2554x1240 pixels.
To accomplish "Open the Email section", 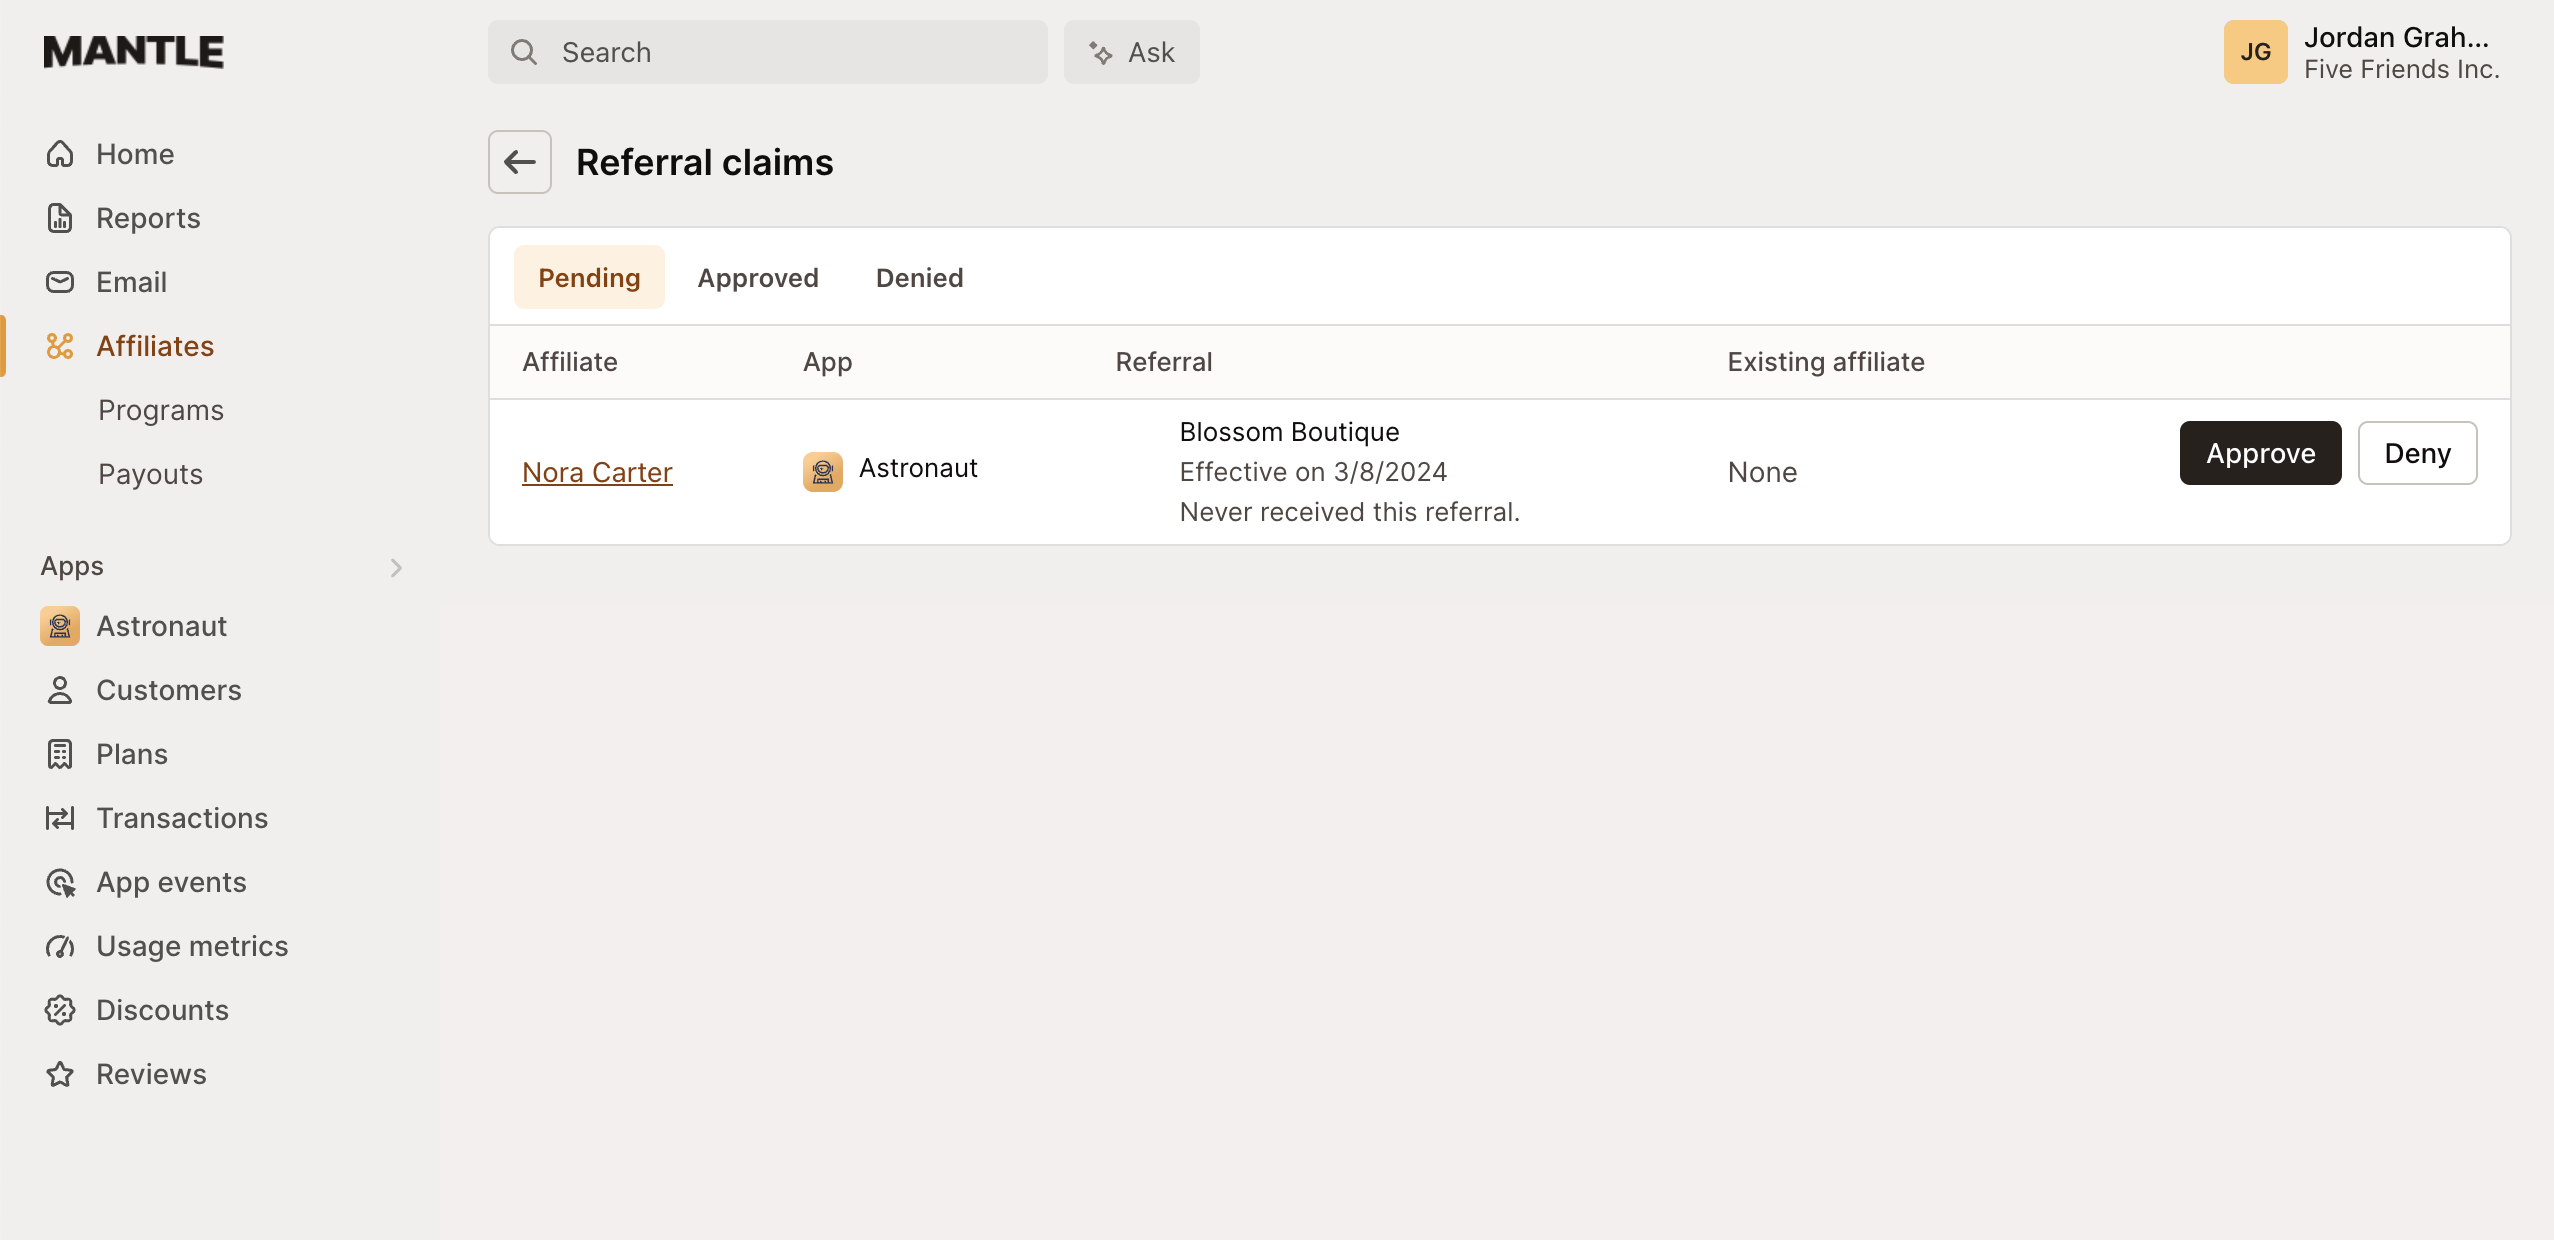I will (x=131, y=281).
